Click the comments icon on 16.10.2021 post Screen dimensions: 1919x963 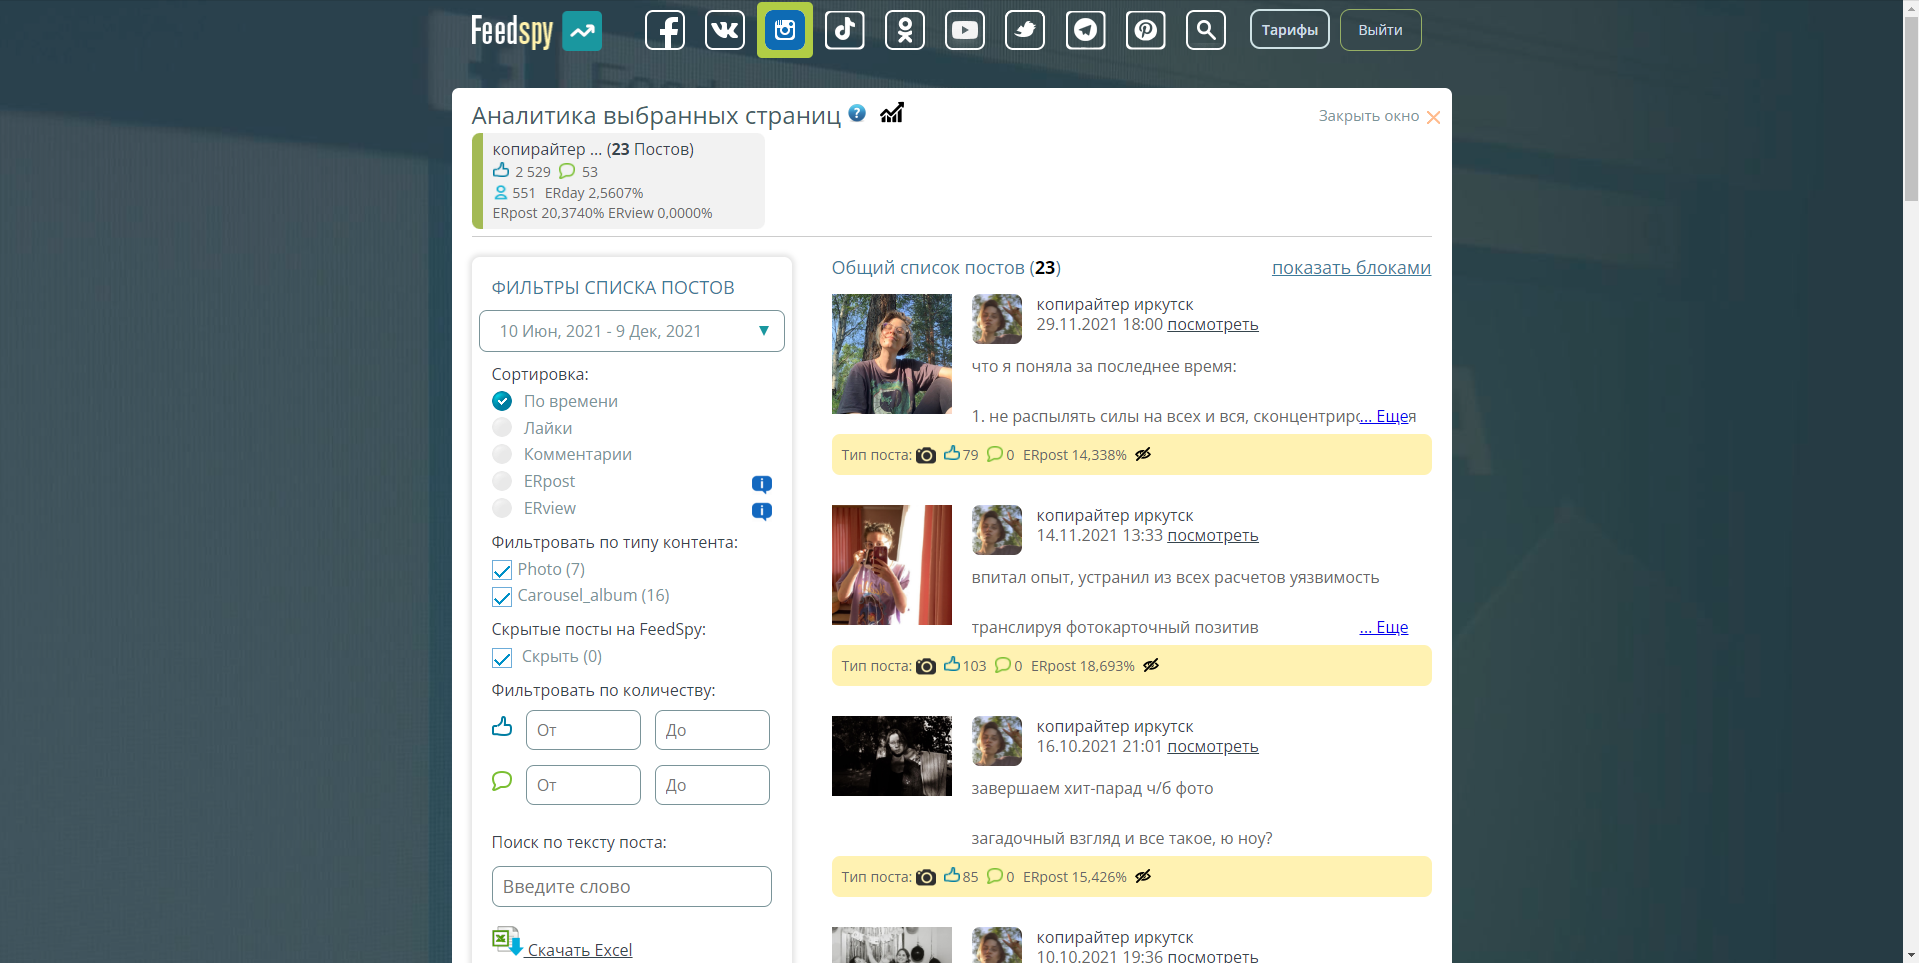pyautogui.click(x=994, y=876)
